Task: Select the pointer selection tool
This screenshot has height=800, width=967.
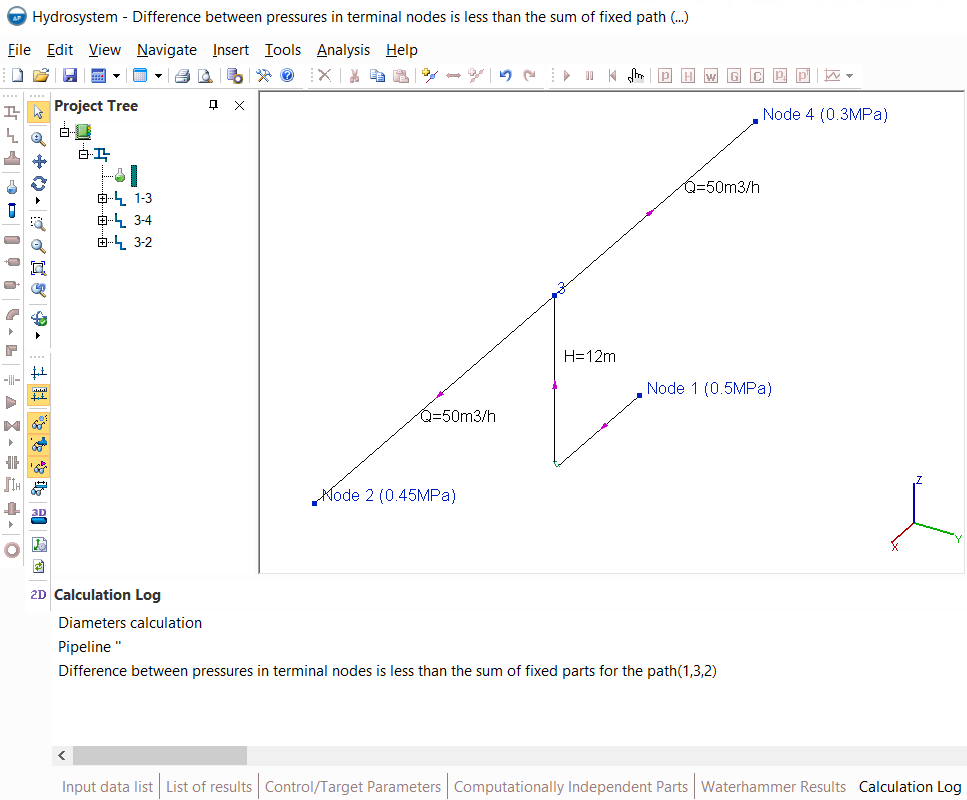Action: [x=39, y=112]
